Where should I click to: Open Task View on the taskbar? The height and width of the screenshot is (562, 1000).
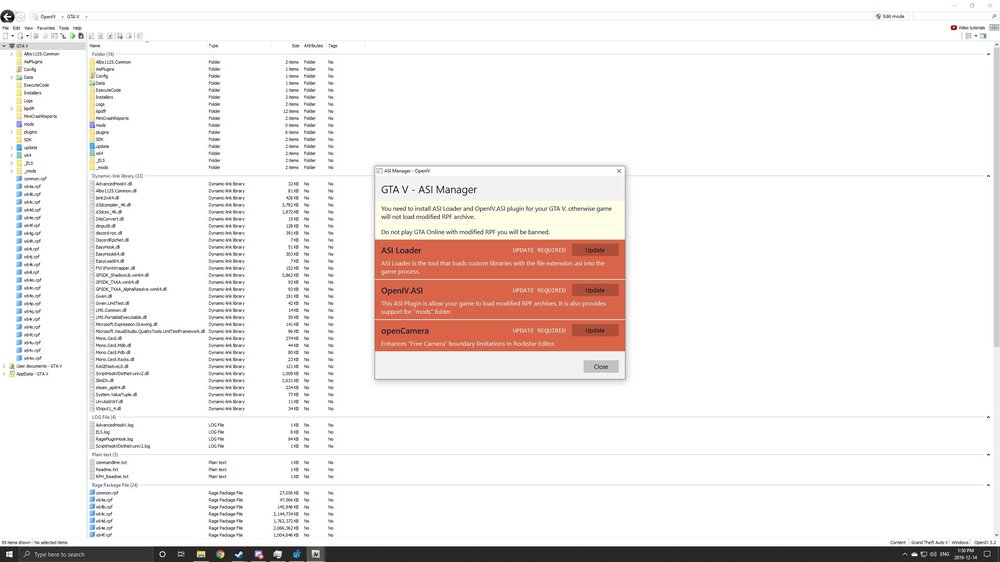pyautogui.click(x=181, y=554)
